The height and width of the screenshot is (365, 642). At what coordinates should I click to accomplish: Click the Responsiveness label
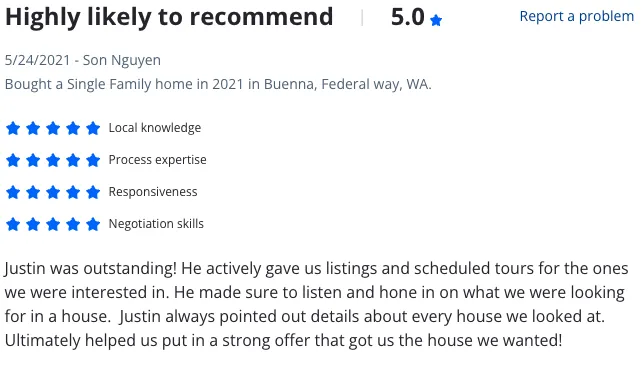pyautogui.click(x=153, y=192)
